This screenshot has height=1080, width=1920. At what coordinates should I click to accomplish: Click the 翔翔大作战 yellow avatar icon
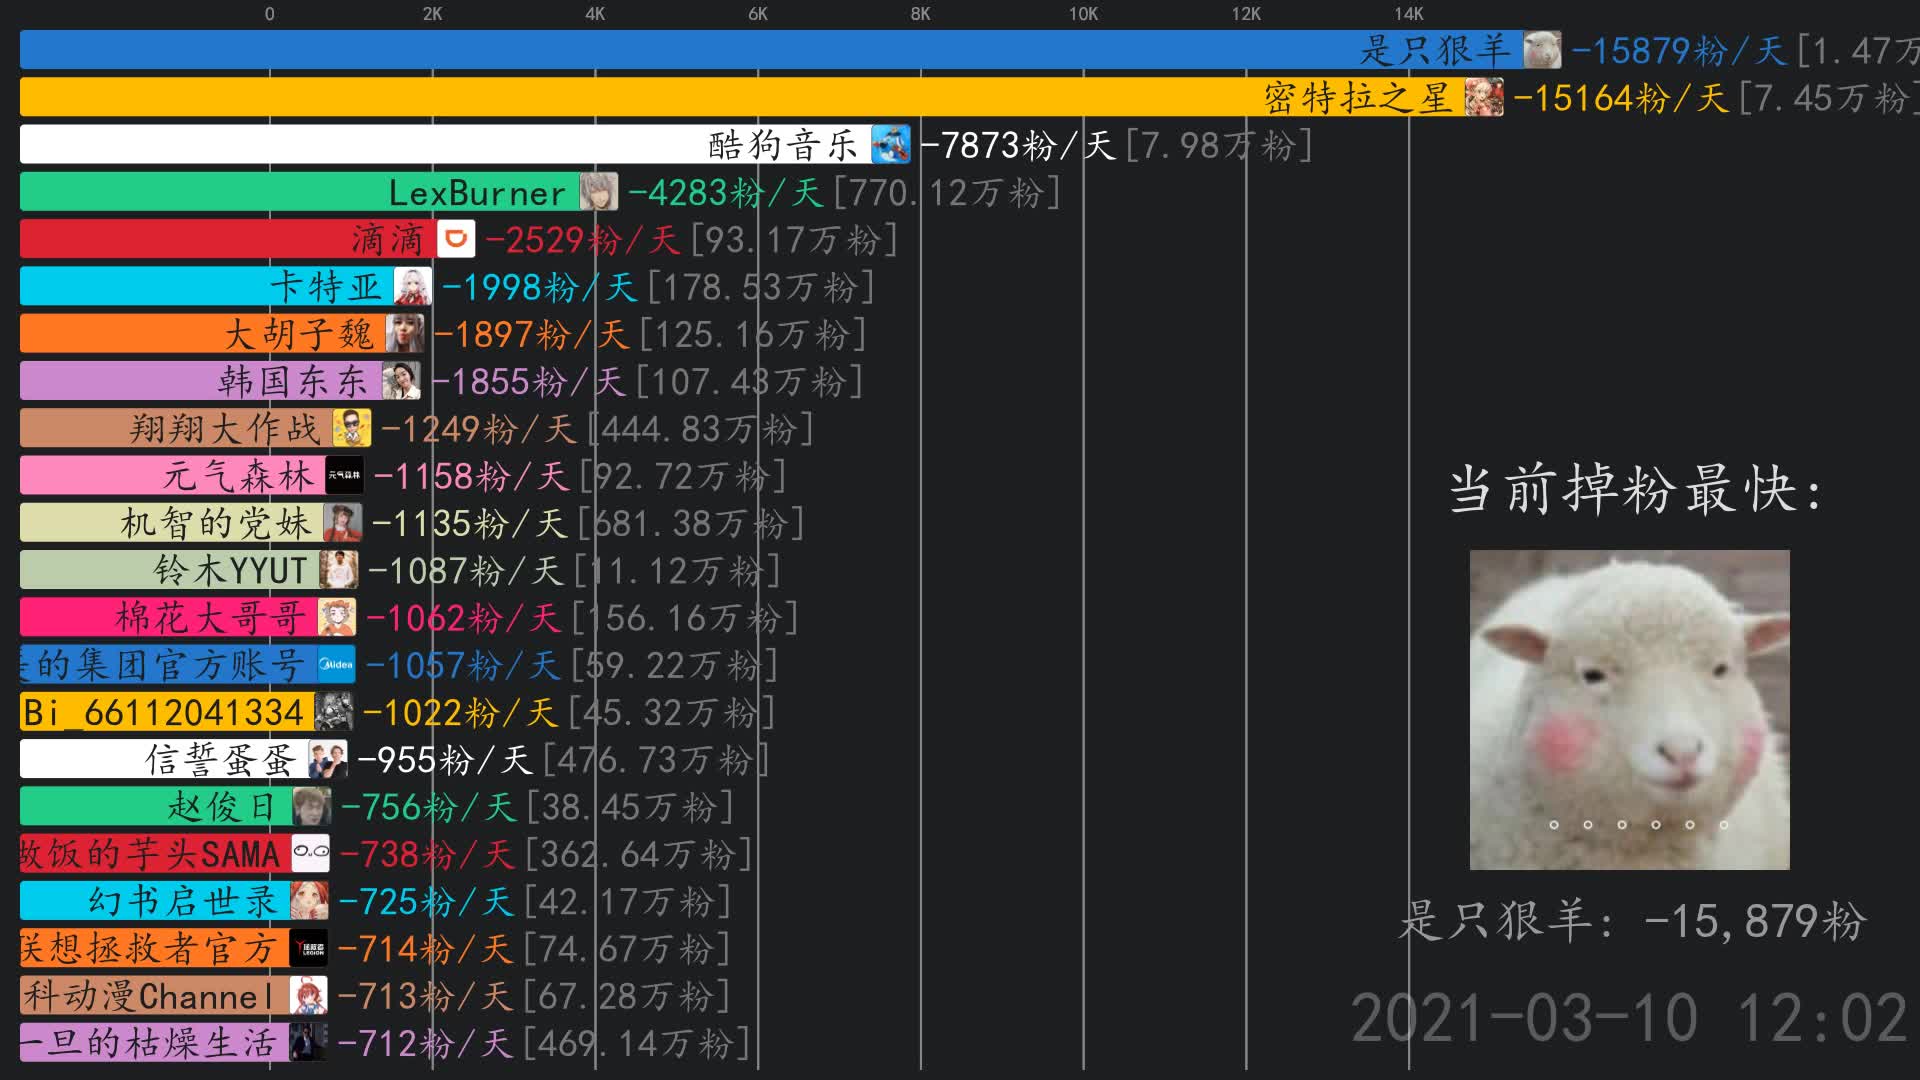352,428
